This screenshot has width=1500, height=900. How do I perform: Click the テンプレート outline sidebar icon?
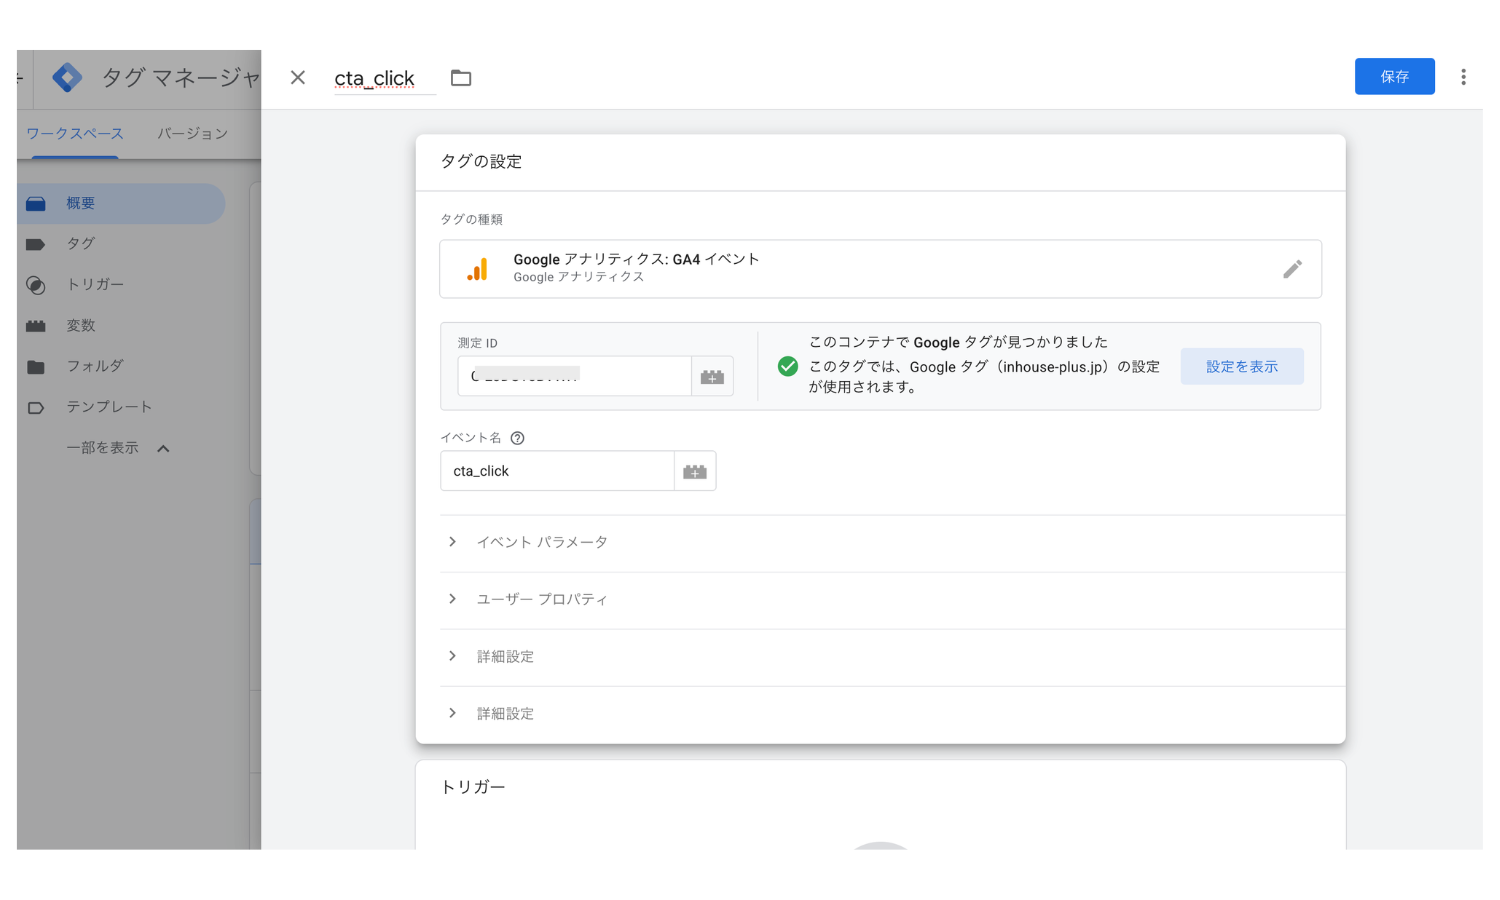pos(36,408)
